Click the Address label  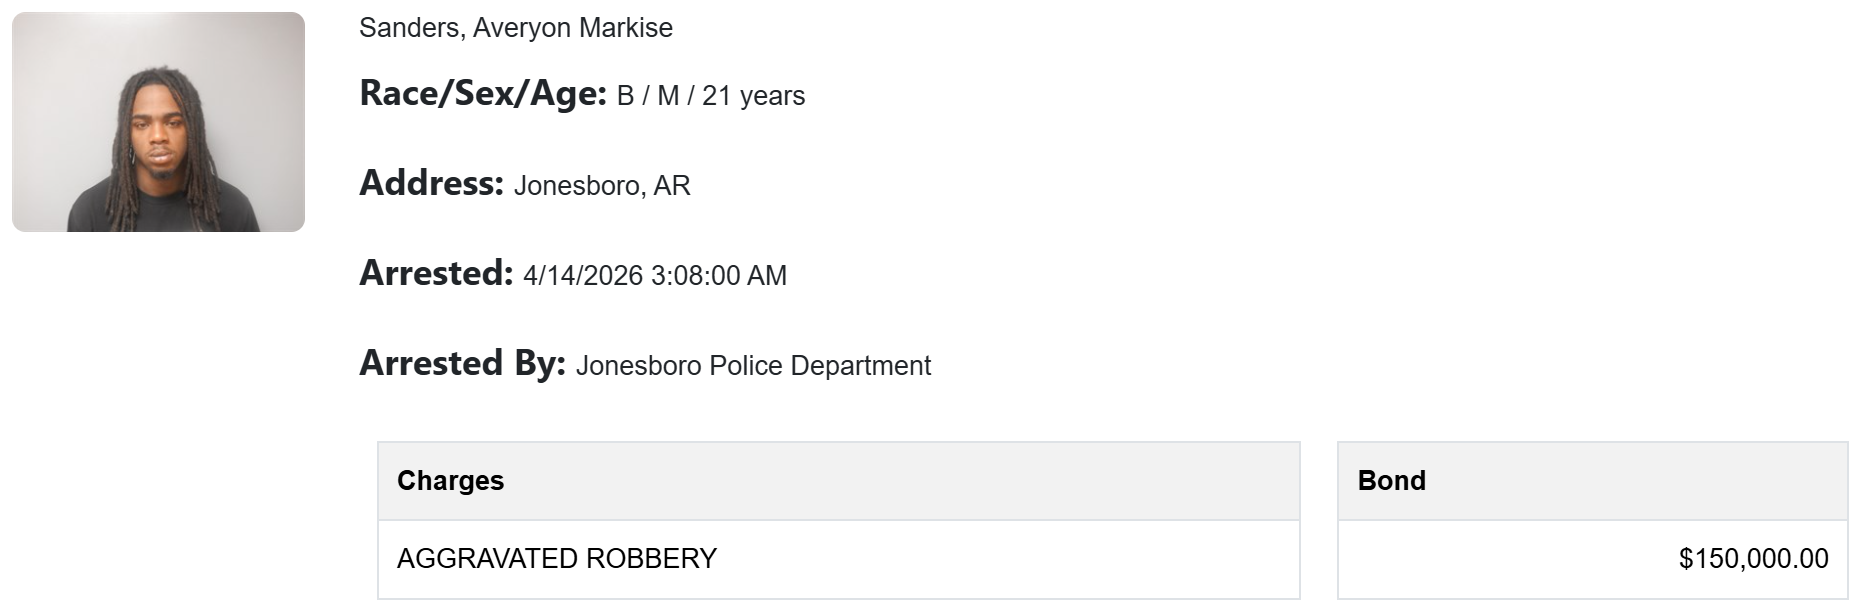coord(431,184)
